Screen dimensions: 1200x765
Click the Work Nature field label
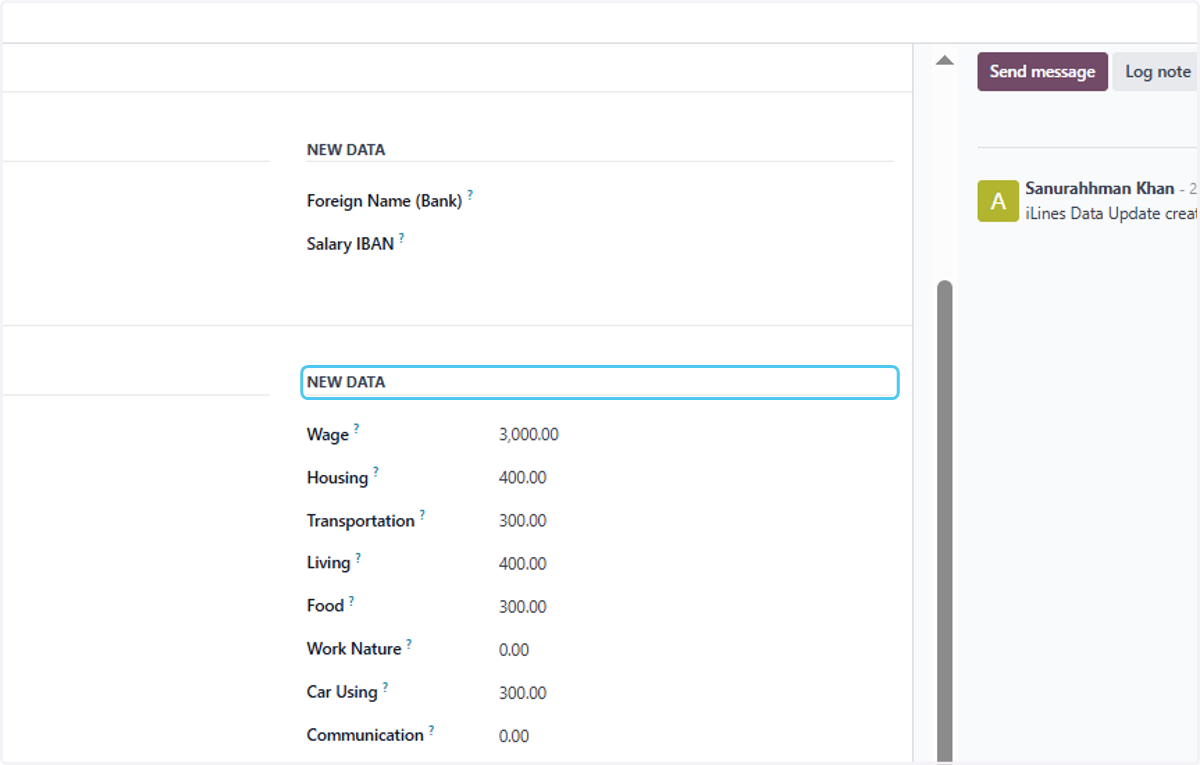(354, 649)
